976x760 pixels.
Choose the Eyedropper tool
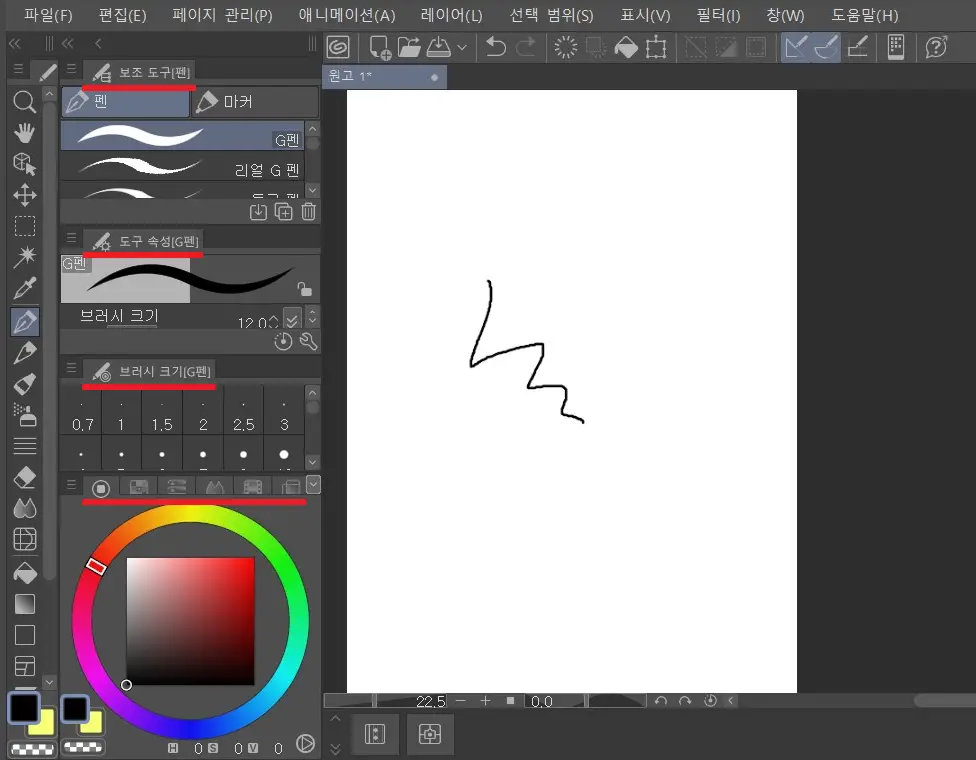click(24, 290)
